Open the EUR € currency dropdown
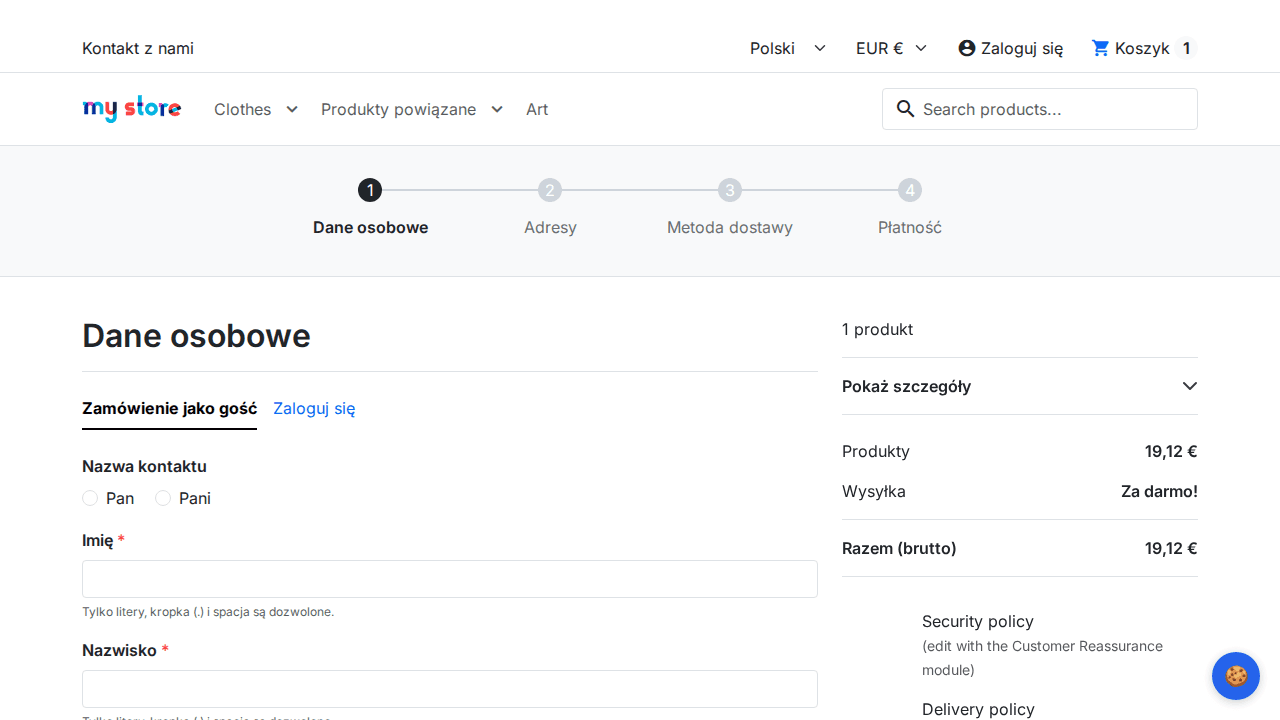 892,48
